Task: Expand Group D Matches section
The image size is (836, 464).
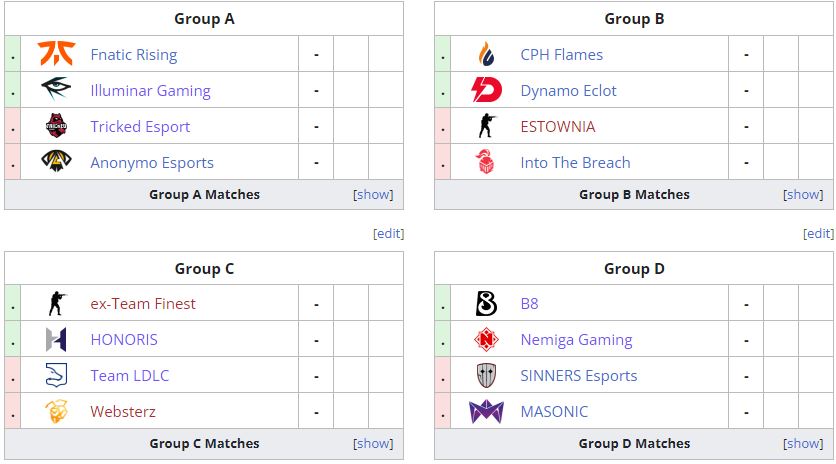Action: (803, 444)
